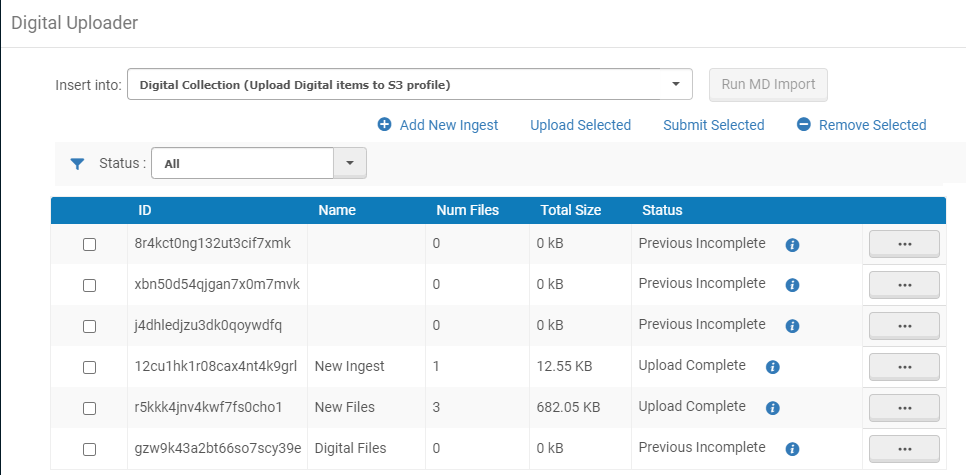Click Submit Selected link
This screenshot has width=966, height=475.
point(713,125)
